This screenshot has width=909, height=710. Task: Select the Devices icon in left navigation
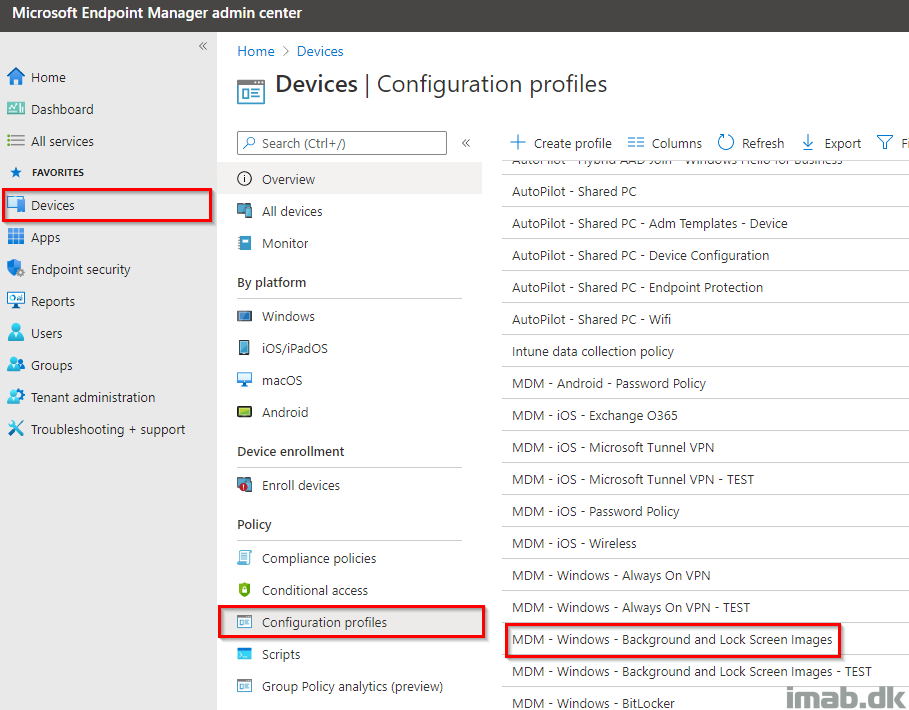pyautogui.click(x=16, y=205)
